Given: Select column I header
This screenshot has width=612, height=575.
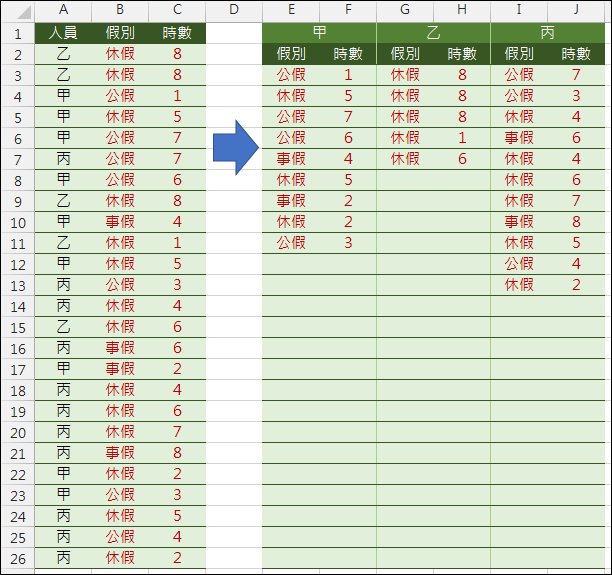Looking at the screenshot, I should 519,10.
